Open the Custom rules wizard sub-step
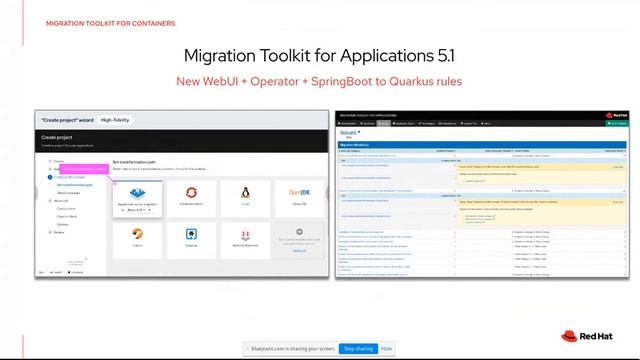The height and width of the screenshot is (360, 640). pos(66,209)
